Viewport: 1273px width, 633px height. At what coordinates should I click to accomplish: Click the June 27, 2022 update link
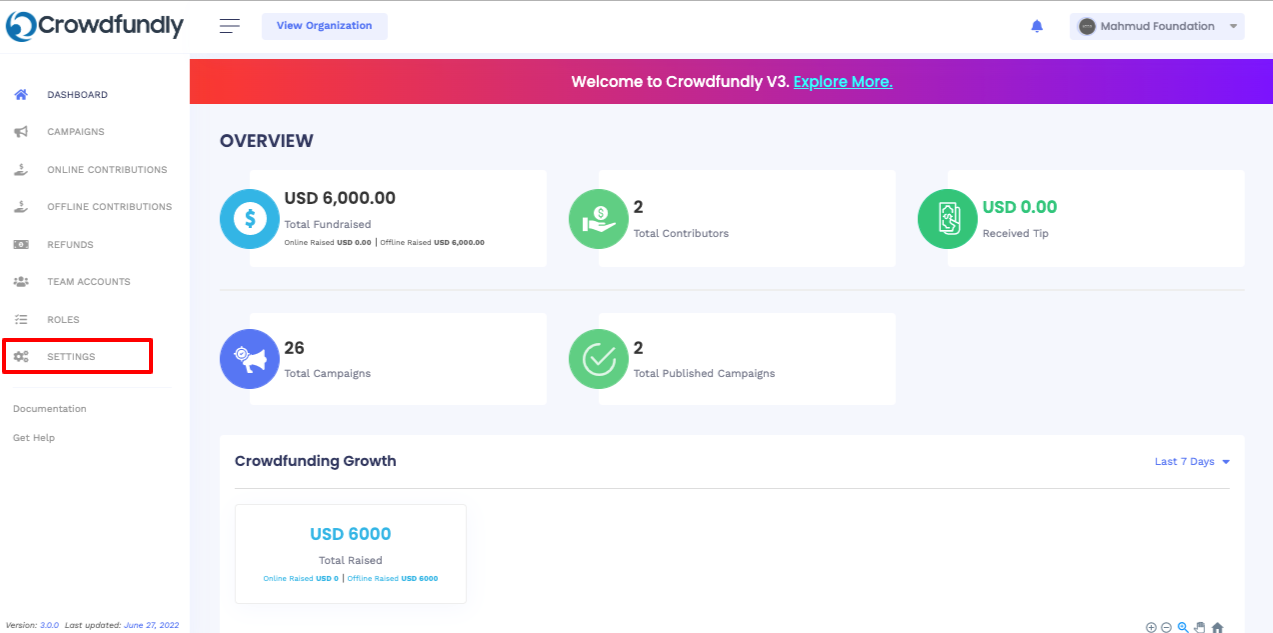(x=151, y=625)
